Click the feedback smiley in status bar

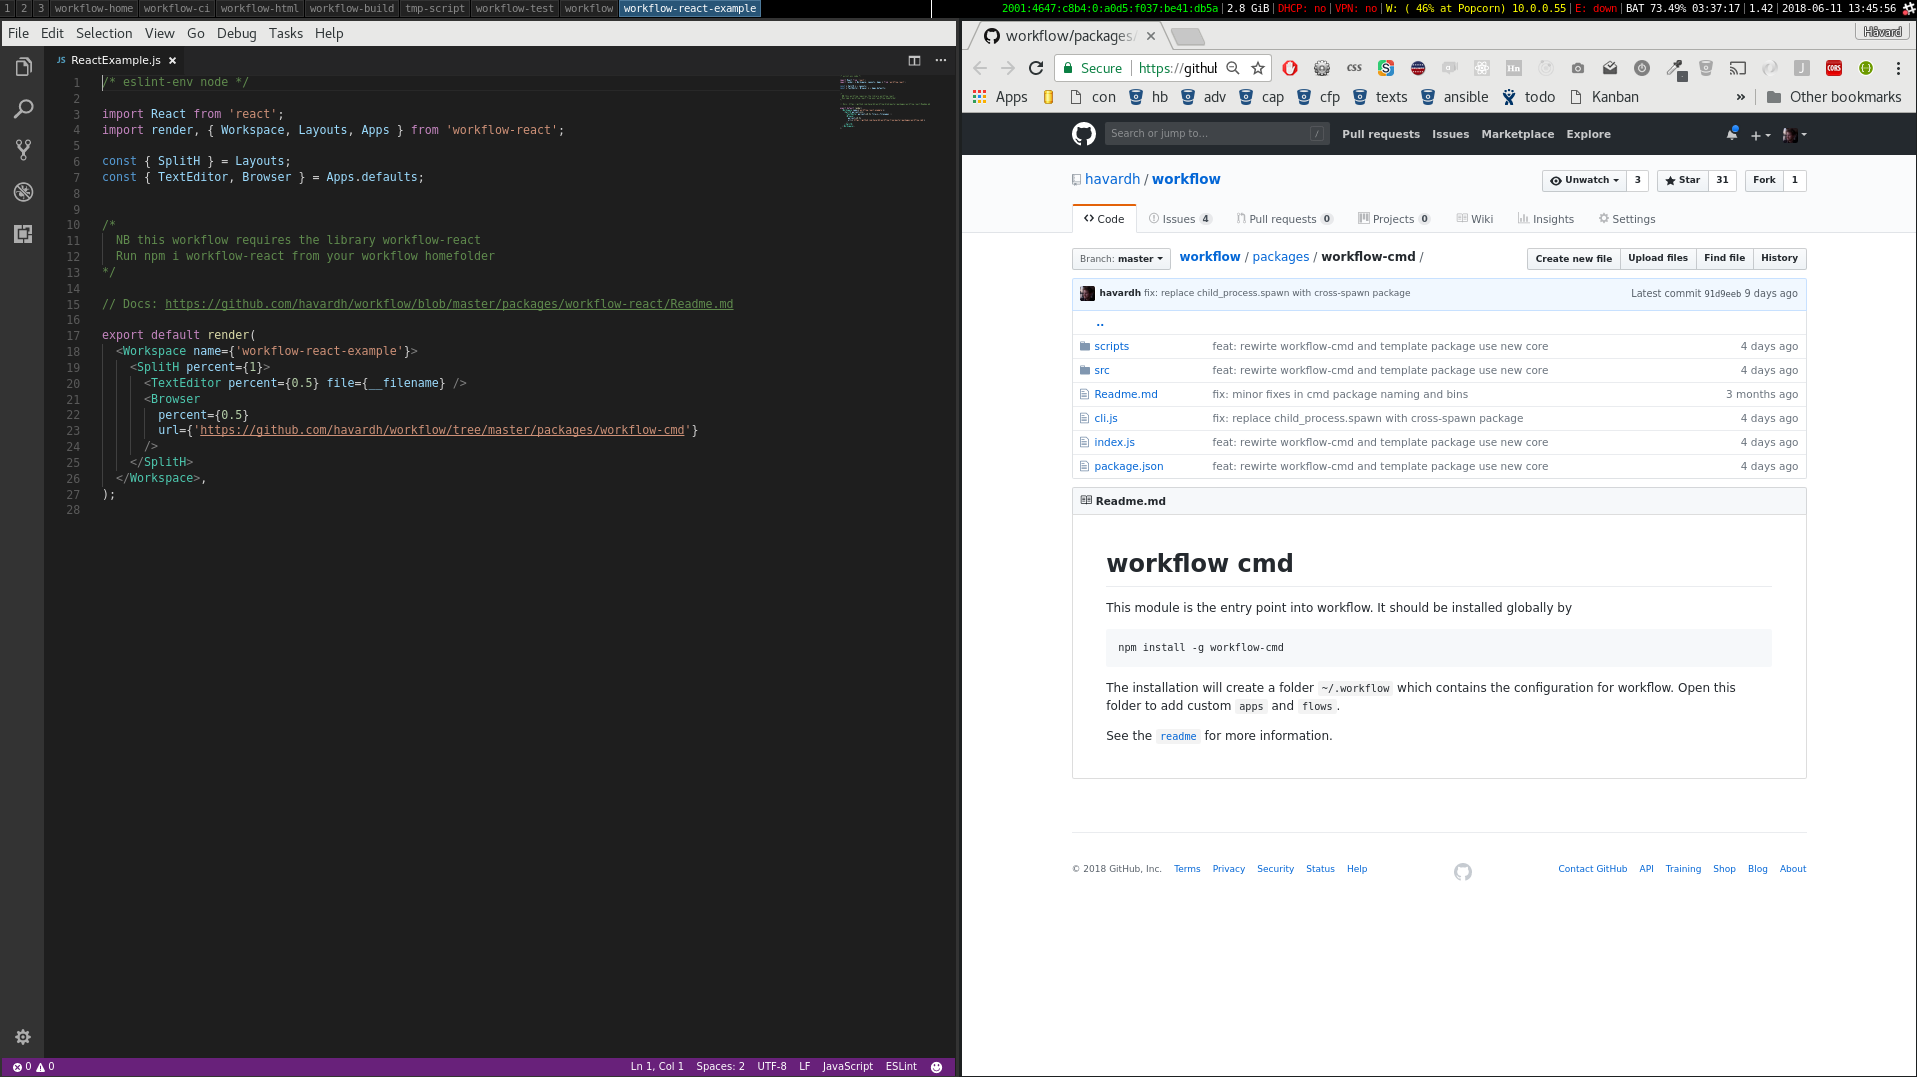pyautogui.click(x=936, y=1067)
